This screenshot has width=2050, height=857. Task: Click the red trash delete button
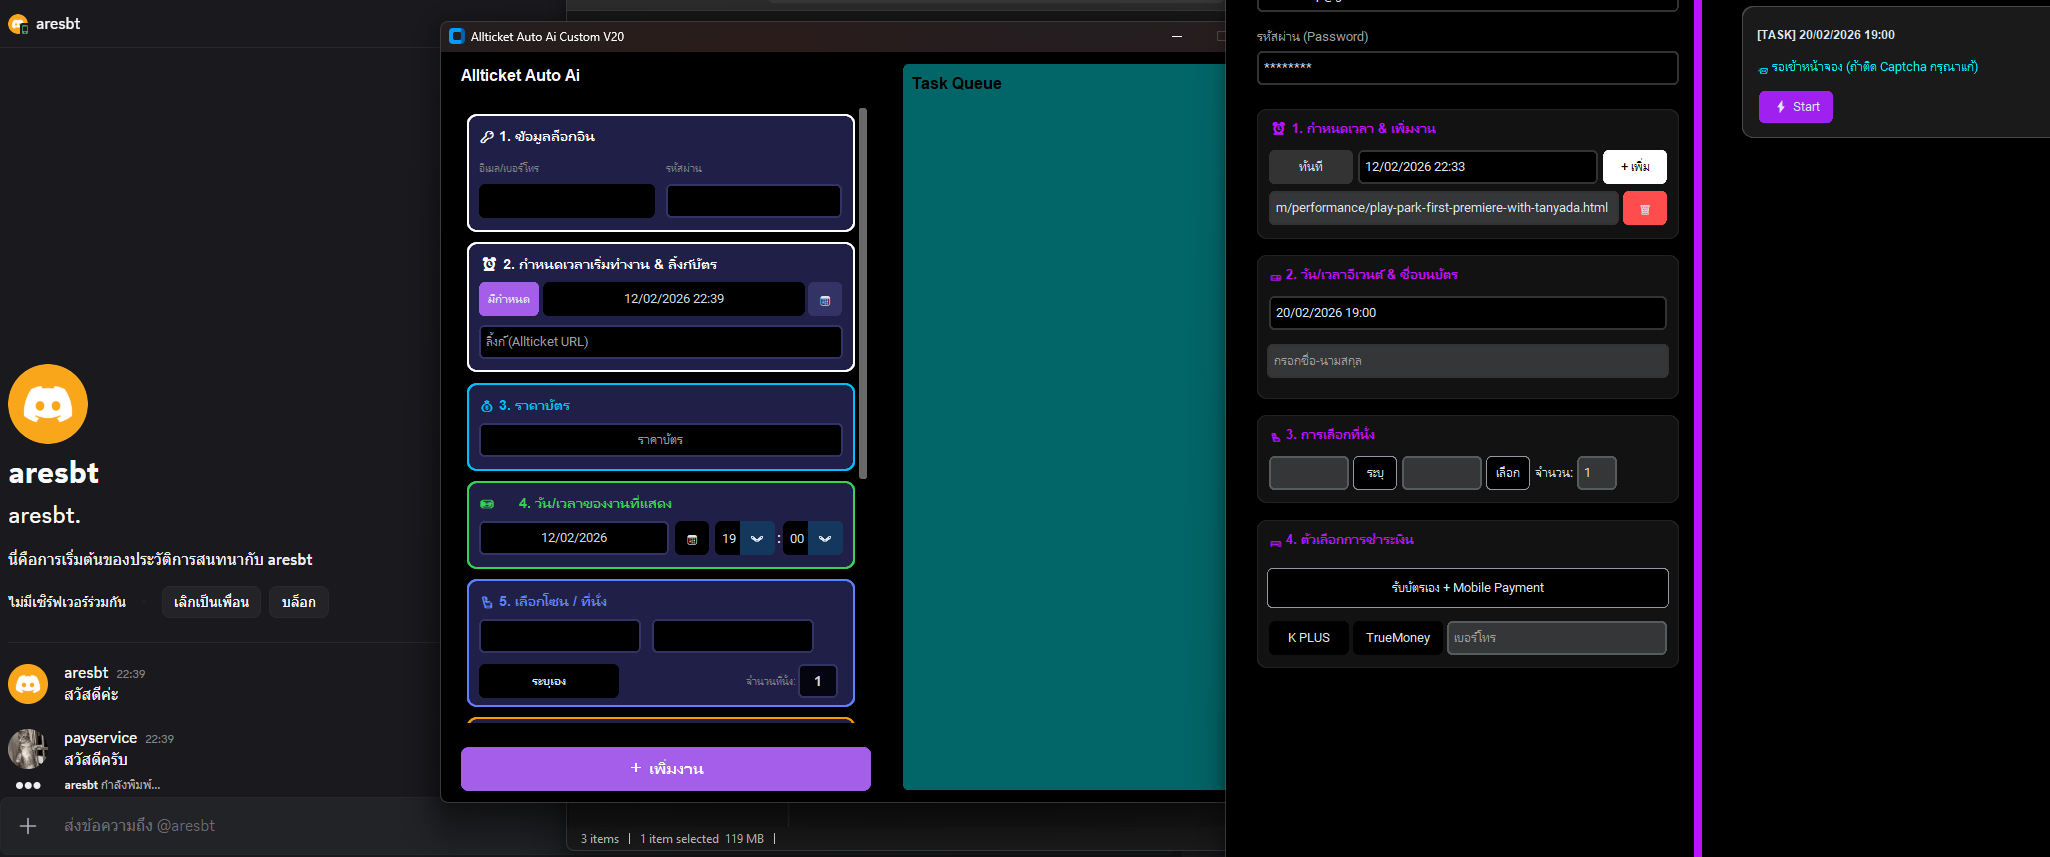pos(1644,209)
